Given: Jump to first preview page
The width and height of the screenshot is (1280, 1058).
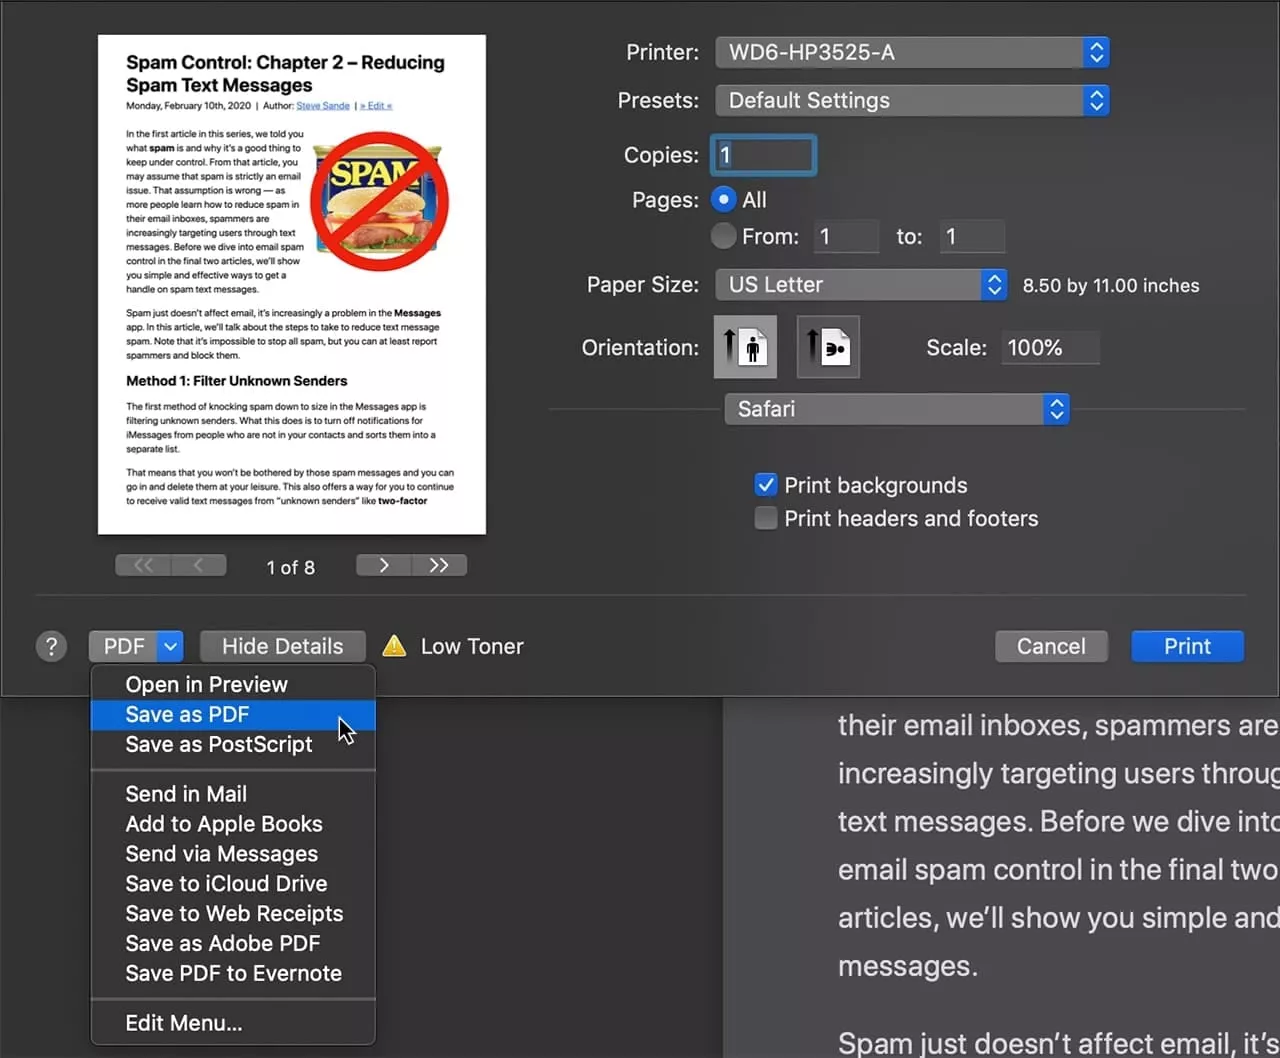Looking at the screenshot, I should 143,565.
